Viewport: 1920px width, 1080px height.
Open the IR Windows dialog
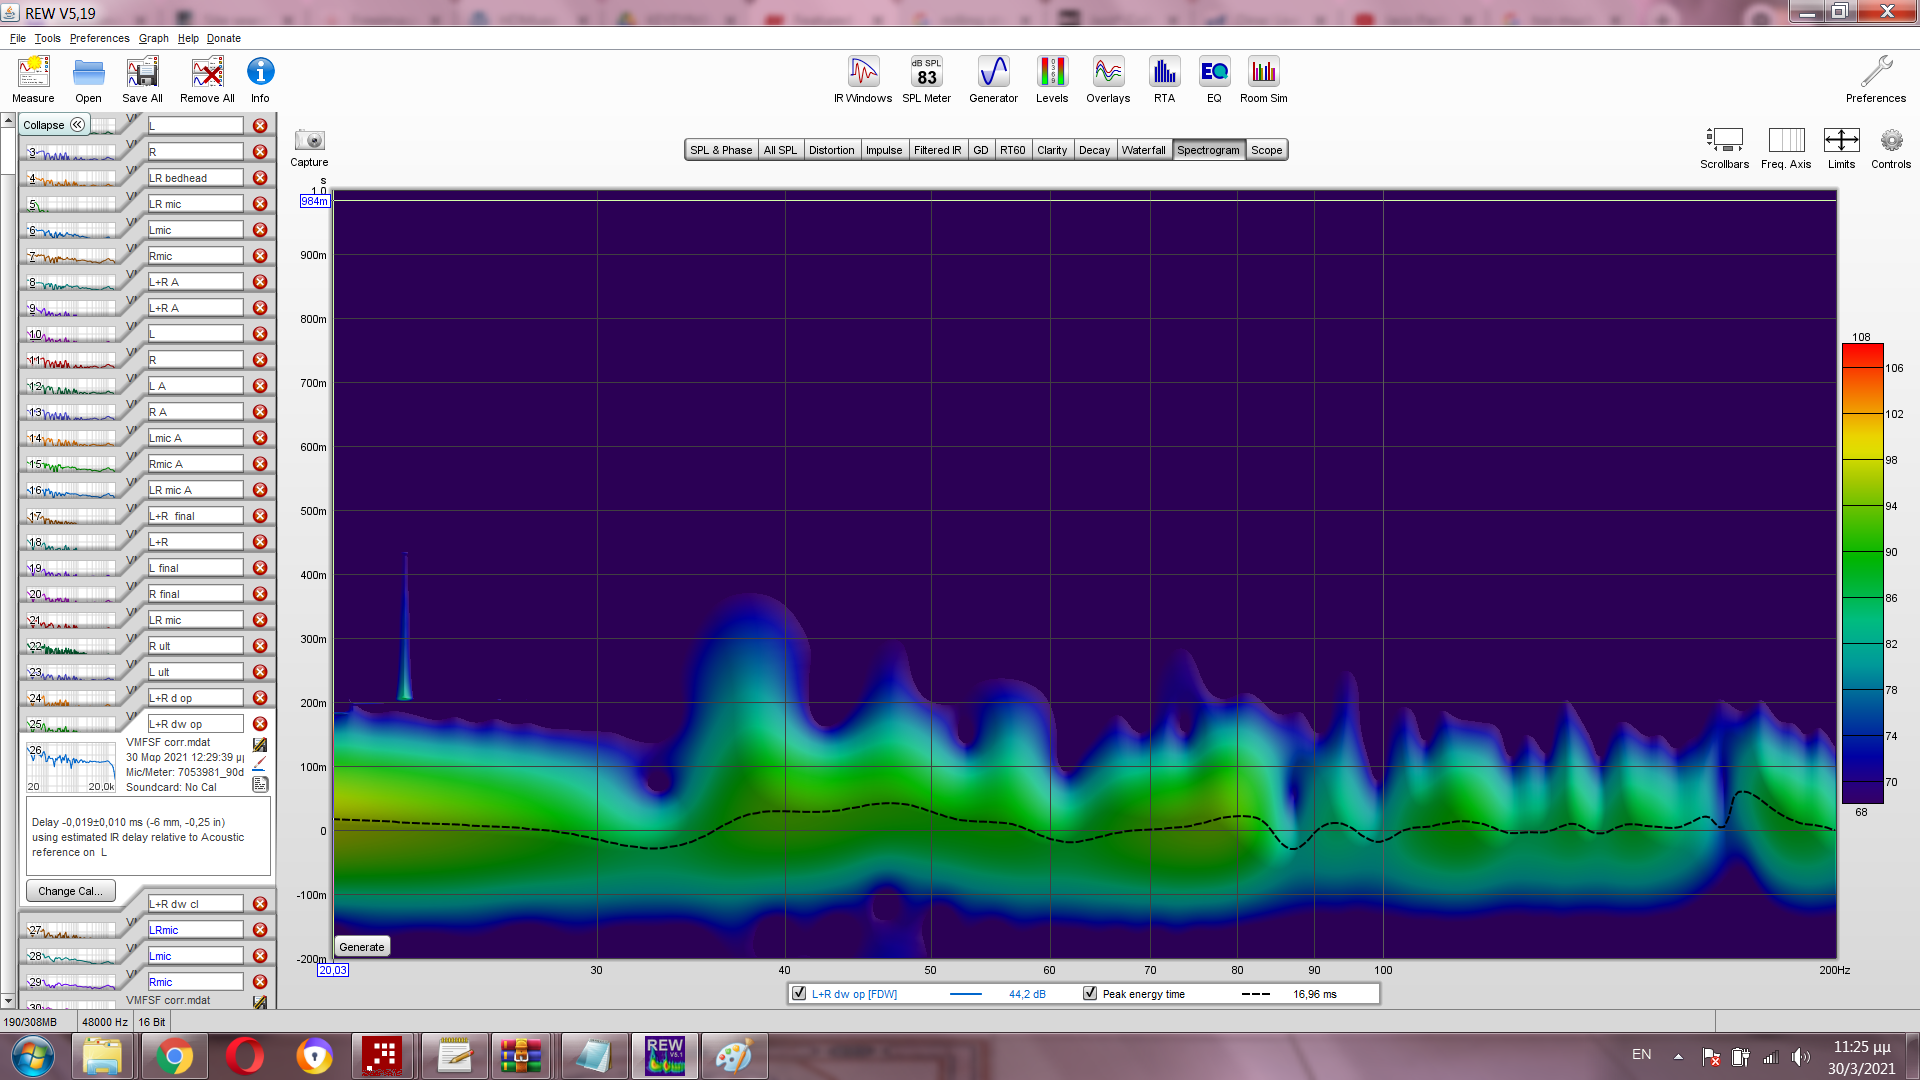point(863,79)
